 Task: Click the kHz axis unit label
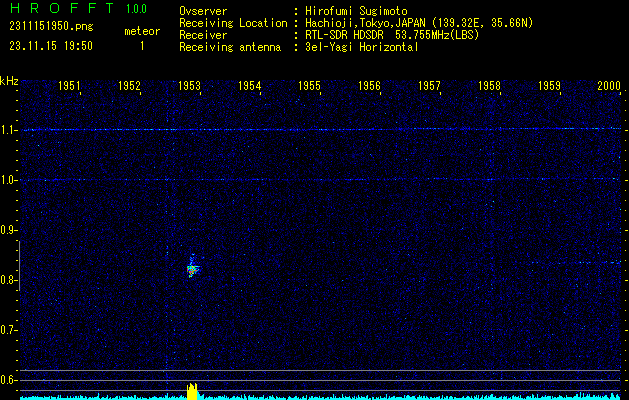point(9,81)
